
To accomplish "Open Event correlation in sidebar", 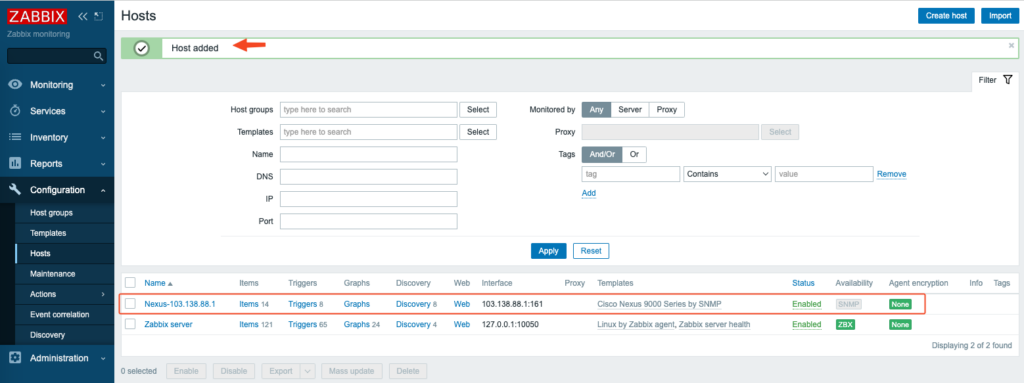I will click(59, 314).
